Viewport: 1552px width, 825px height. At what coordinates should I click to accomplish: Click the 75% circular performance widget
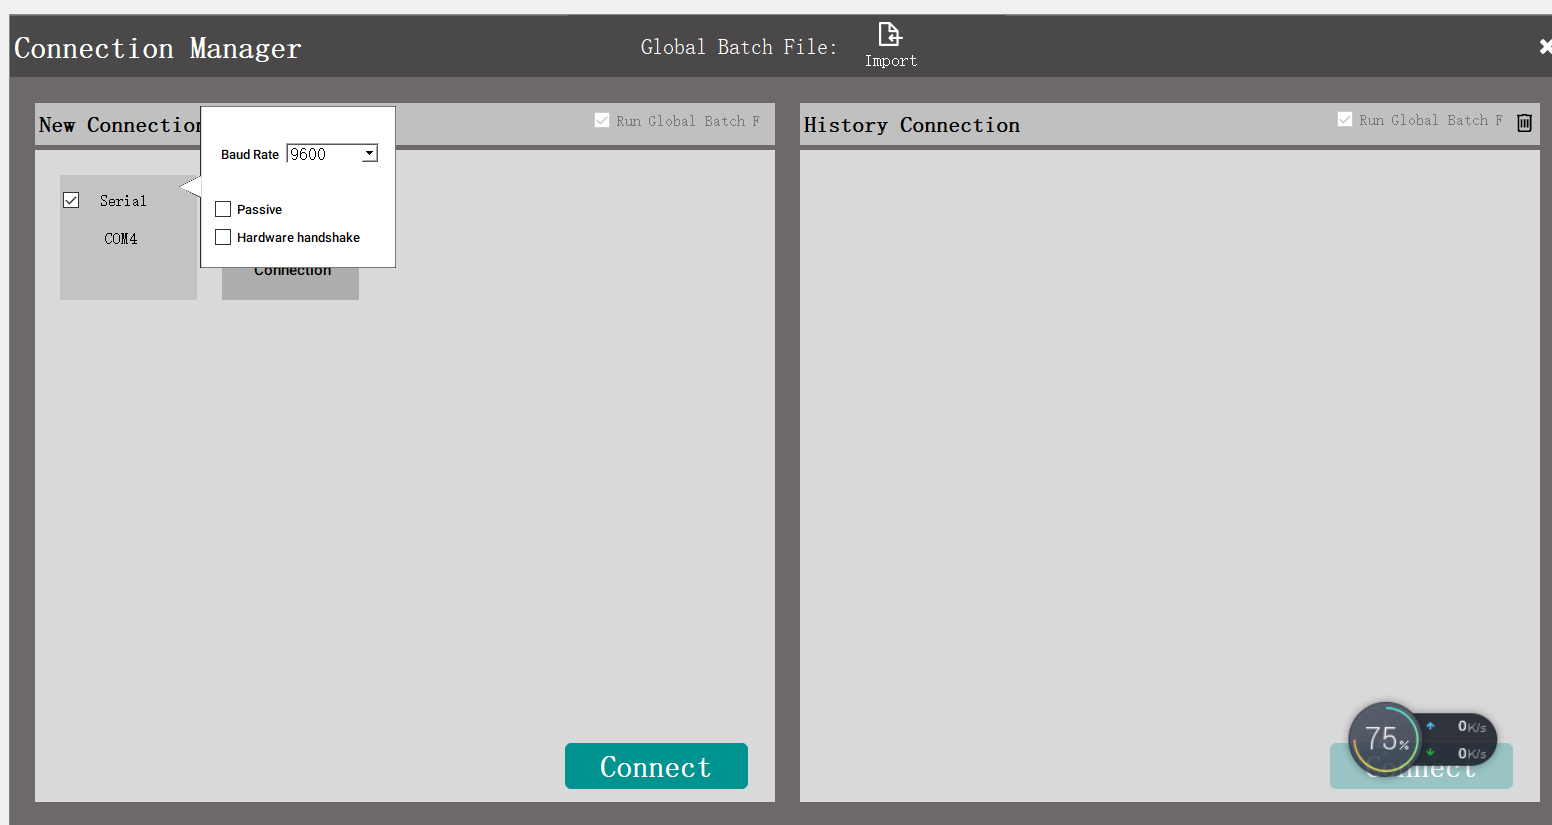pos(1384,738)
